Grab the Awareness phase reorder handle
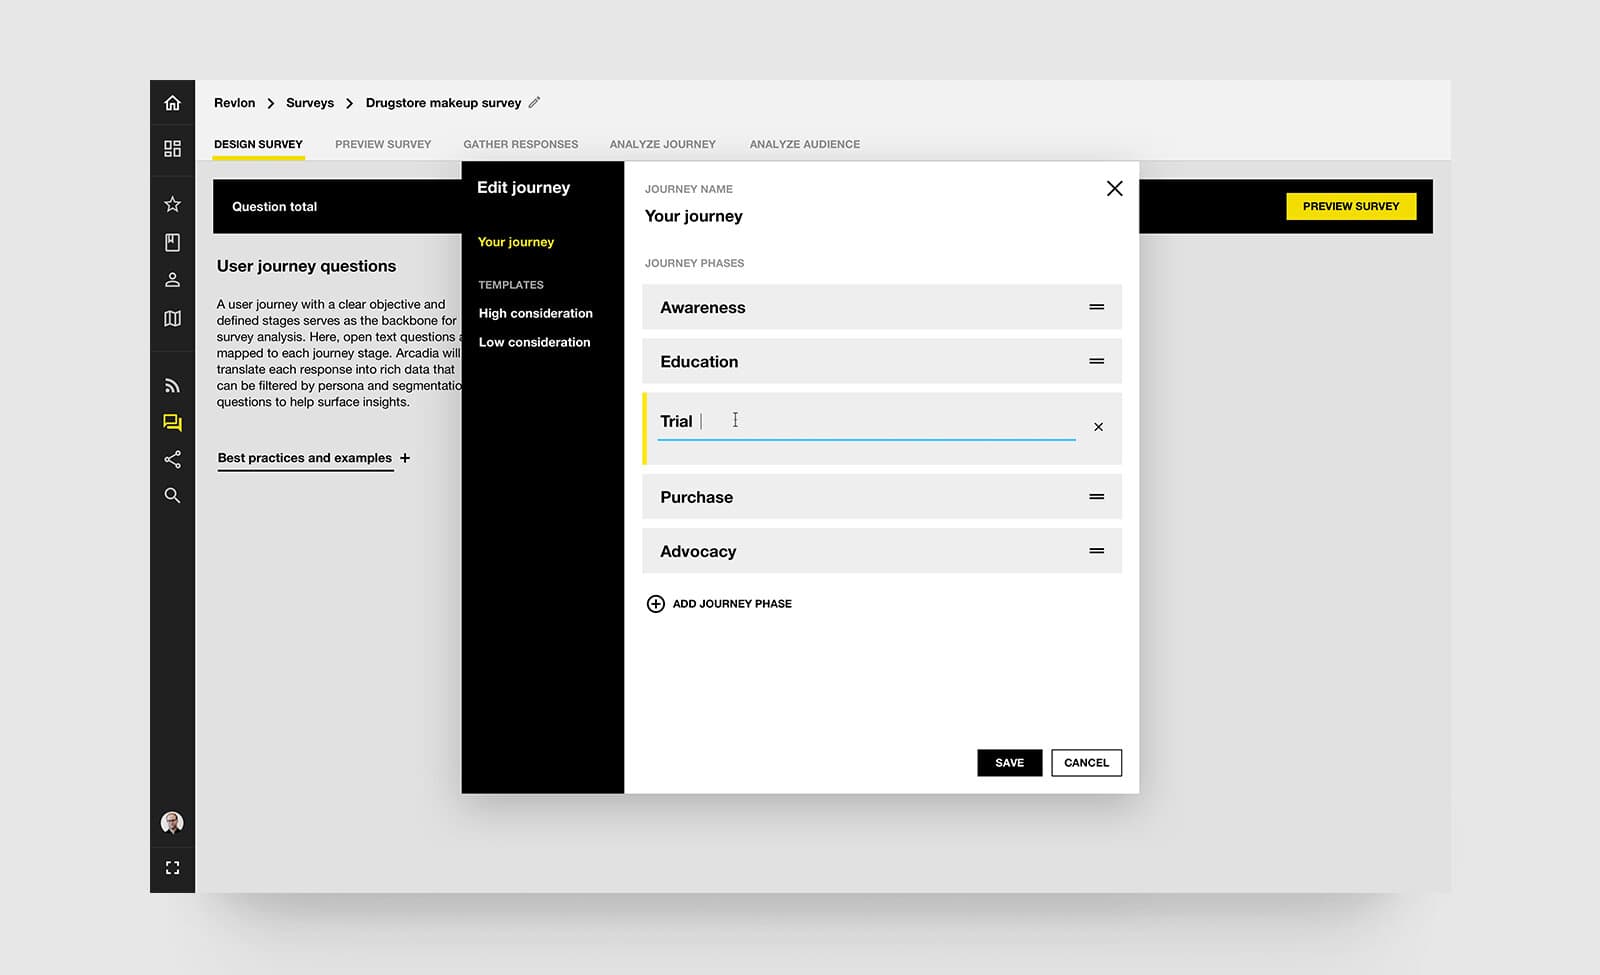The image size is (1600, 975). pos(1096,307)
